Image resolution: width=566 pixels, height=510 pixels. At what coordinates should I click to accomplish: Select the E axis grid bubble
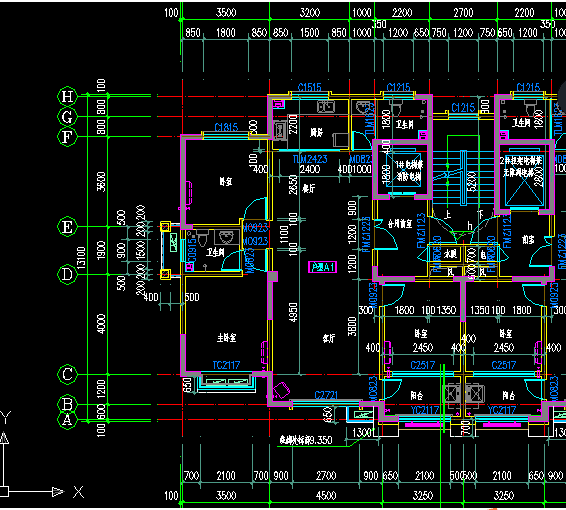(67, 227)
